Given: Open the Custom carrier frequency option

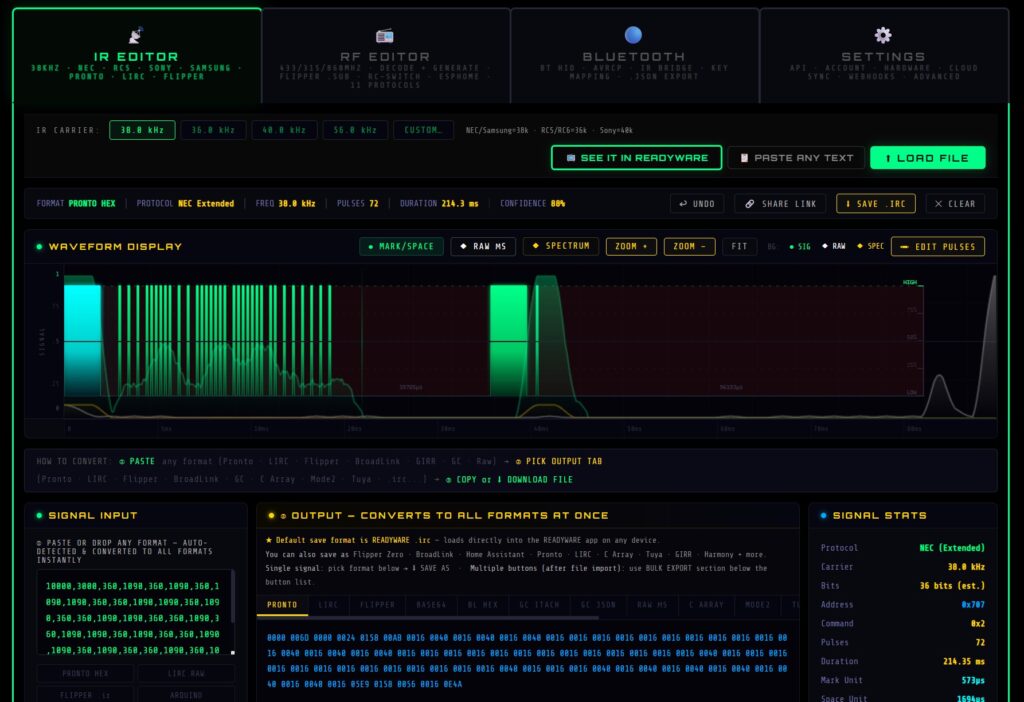Looking at the screenshot, I should [x=423, y=130].
